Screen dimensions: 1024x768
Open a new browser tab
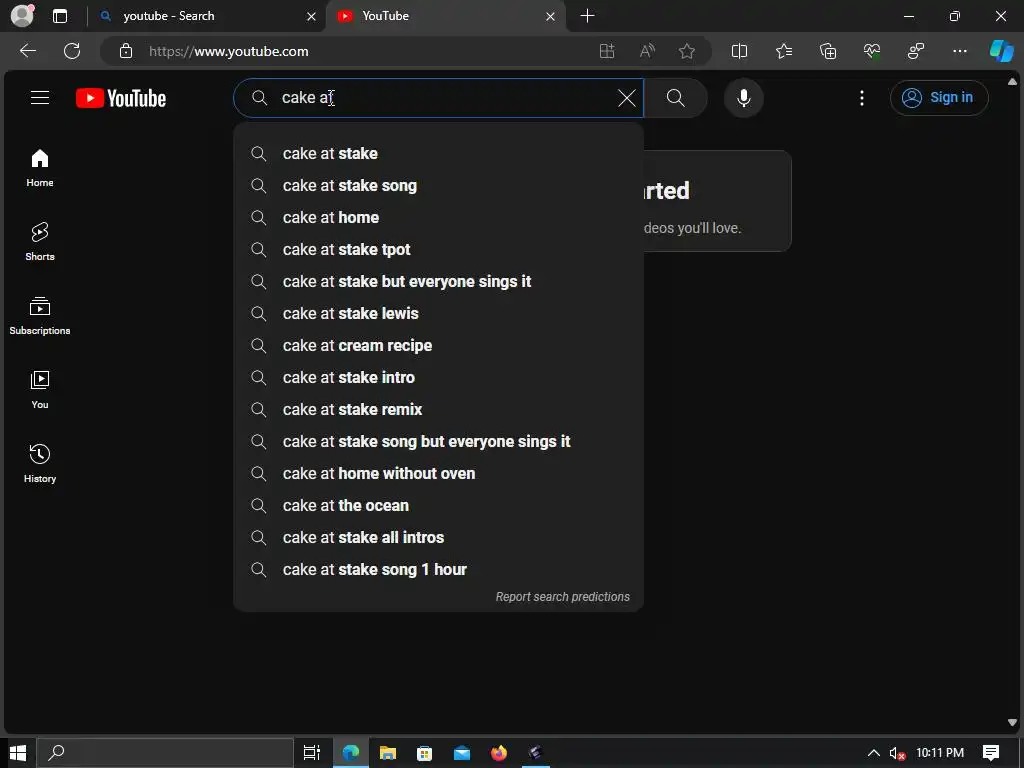point(587,16)
